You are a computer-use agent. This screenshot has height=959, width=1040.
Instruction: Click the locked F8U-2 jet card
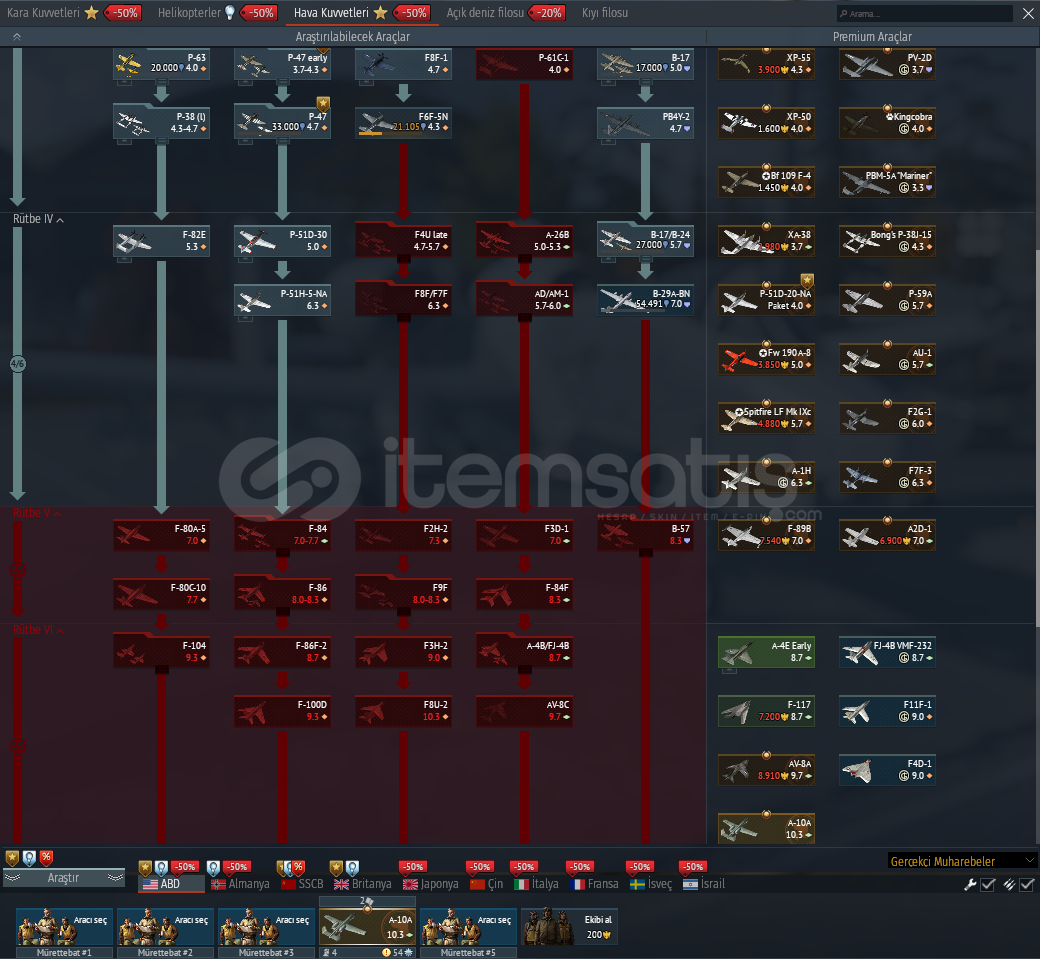click(x=403, y=711)
